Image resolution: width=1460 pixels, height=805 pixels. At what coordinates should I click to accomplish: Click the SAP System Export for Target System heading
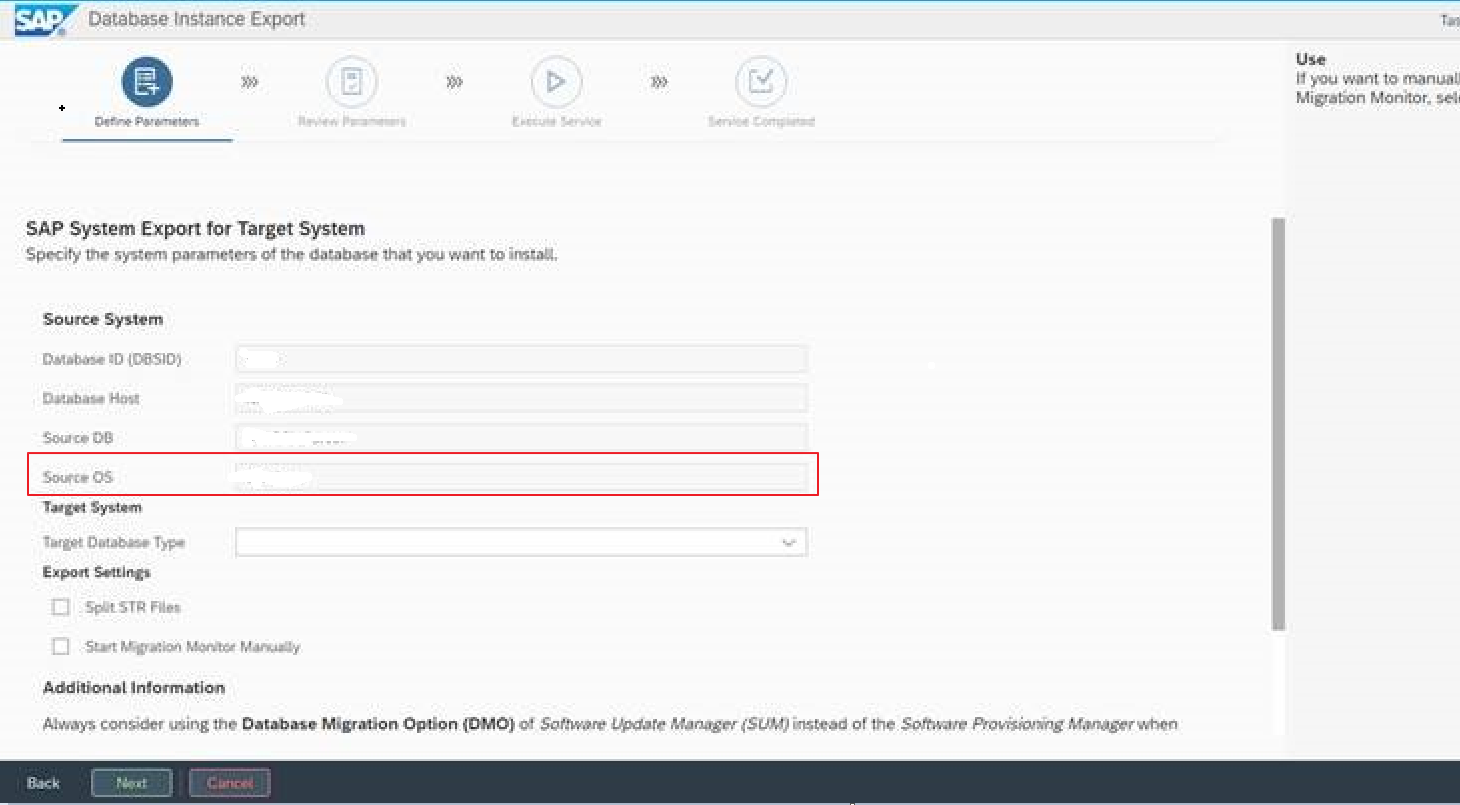[x=195, y=229]
